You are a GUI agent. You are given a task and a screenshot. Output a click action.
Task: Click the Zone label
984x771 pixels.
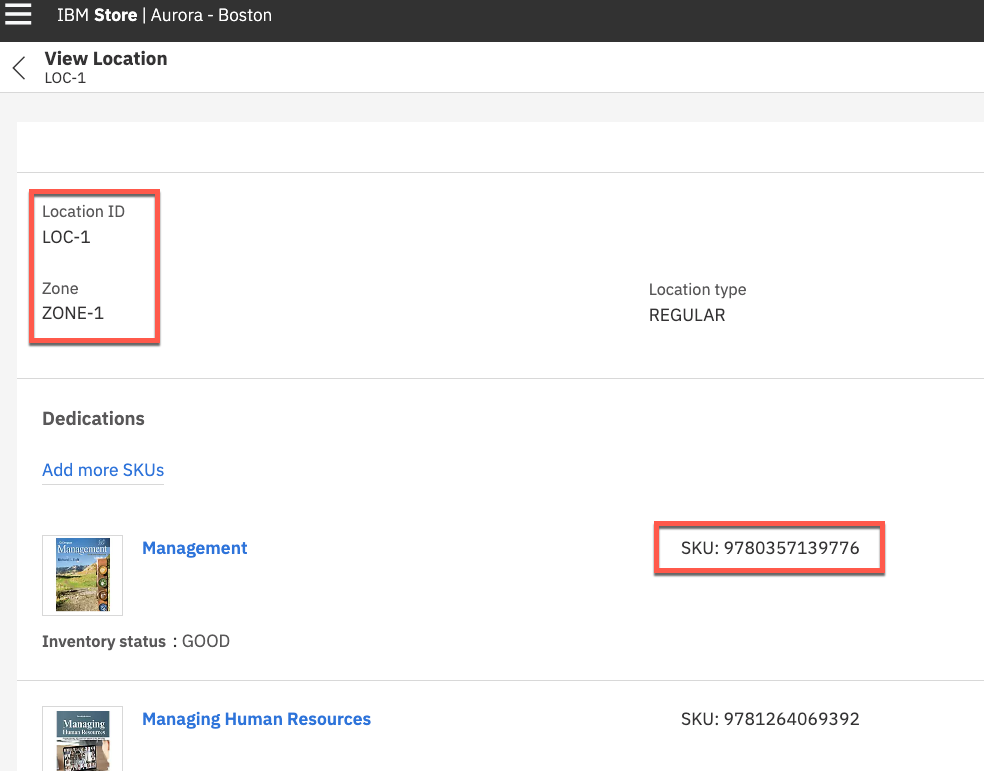coord(60,289)
